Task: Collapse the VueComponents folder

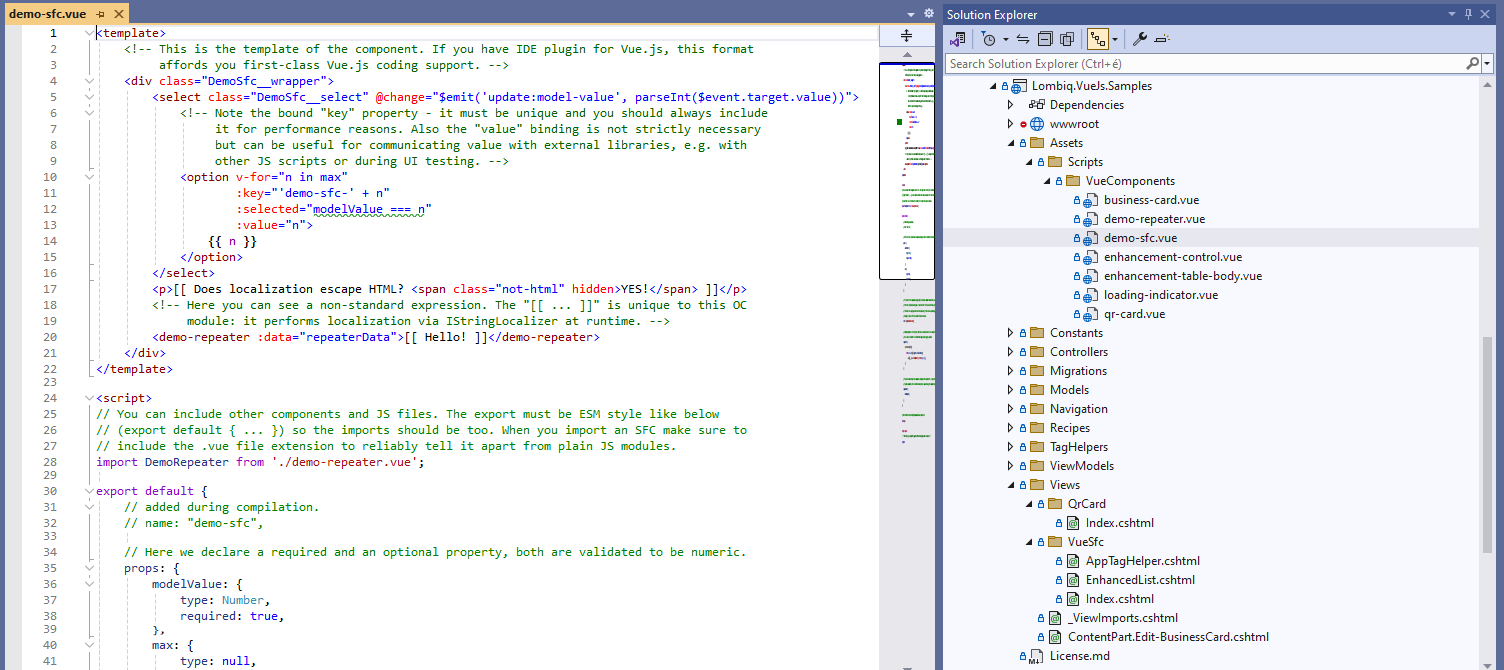Action: click(x=1046, y=181)
